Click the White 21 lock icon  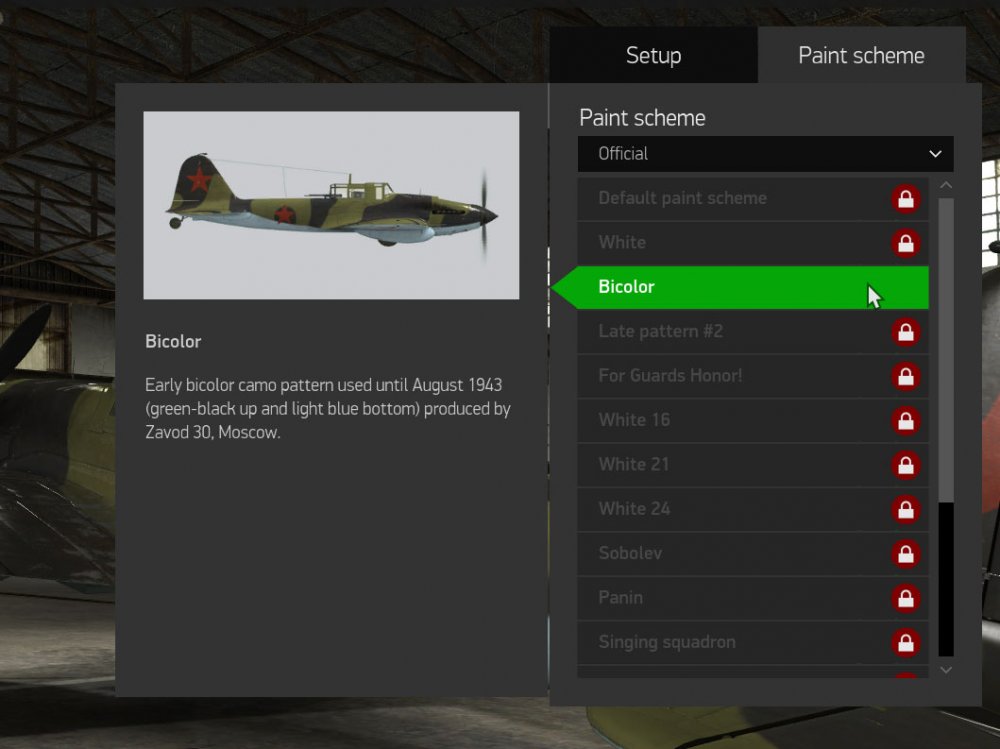(x=906, y=465)
